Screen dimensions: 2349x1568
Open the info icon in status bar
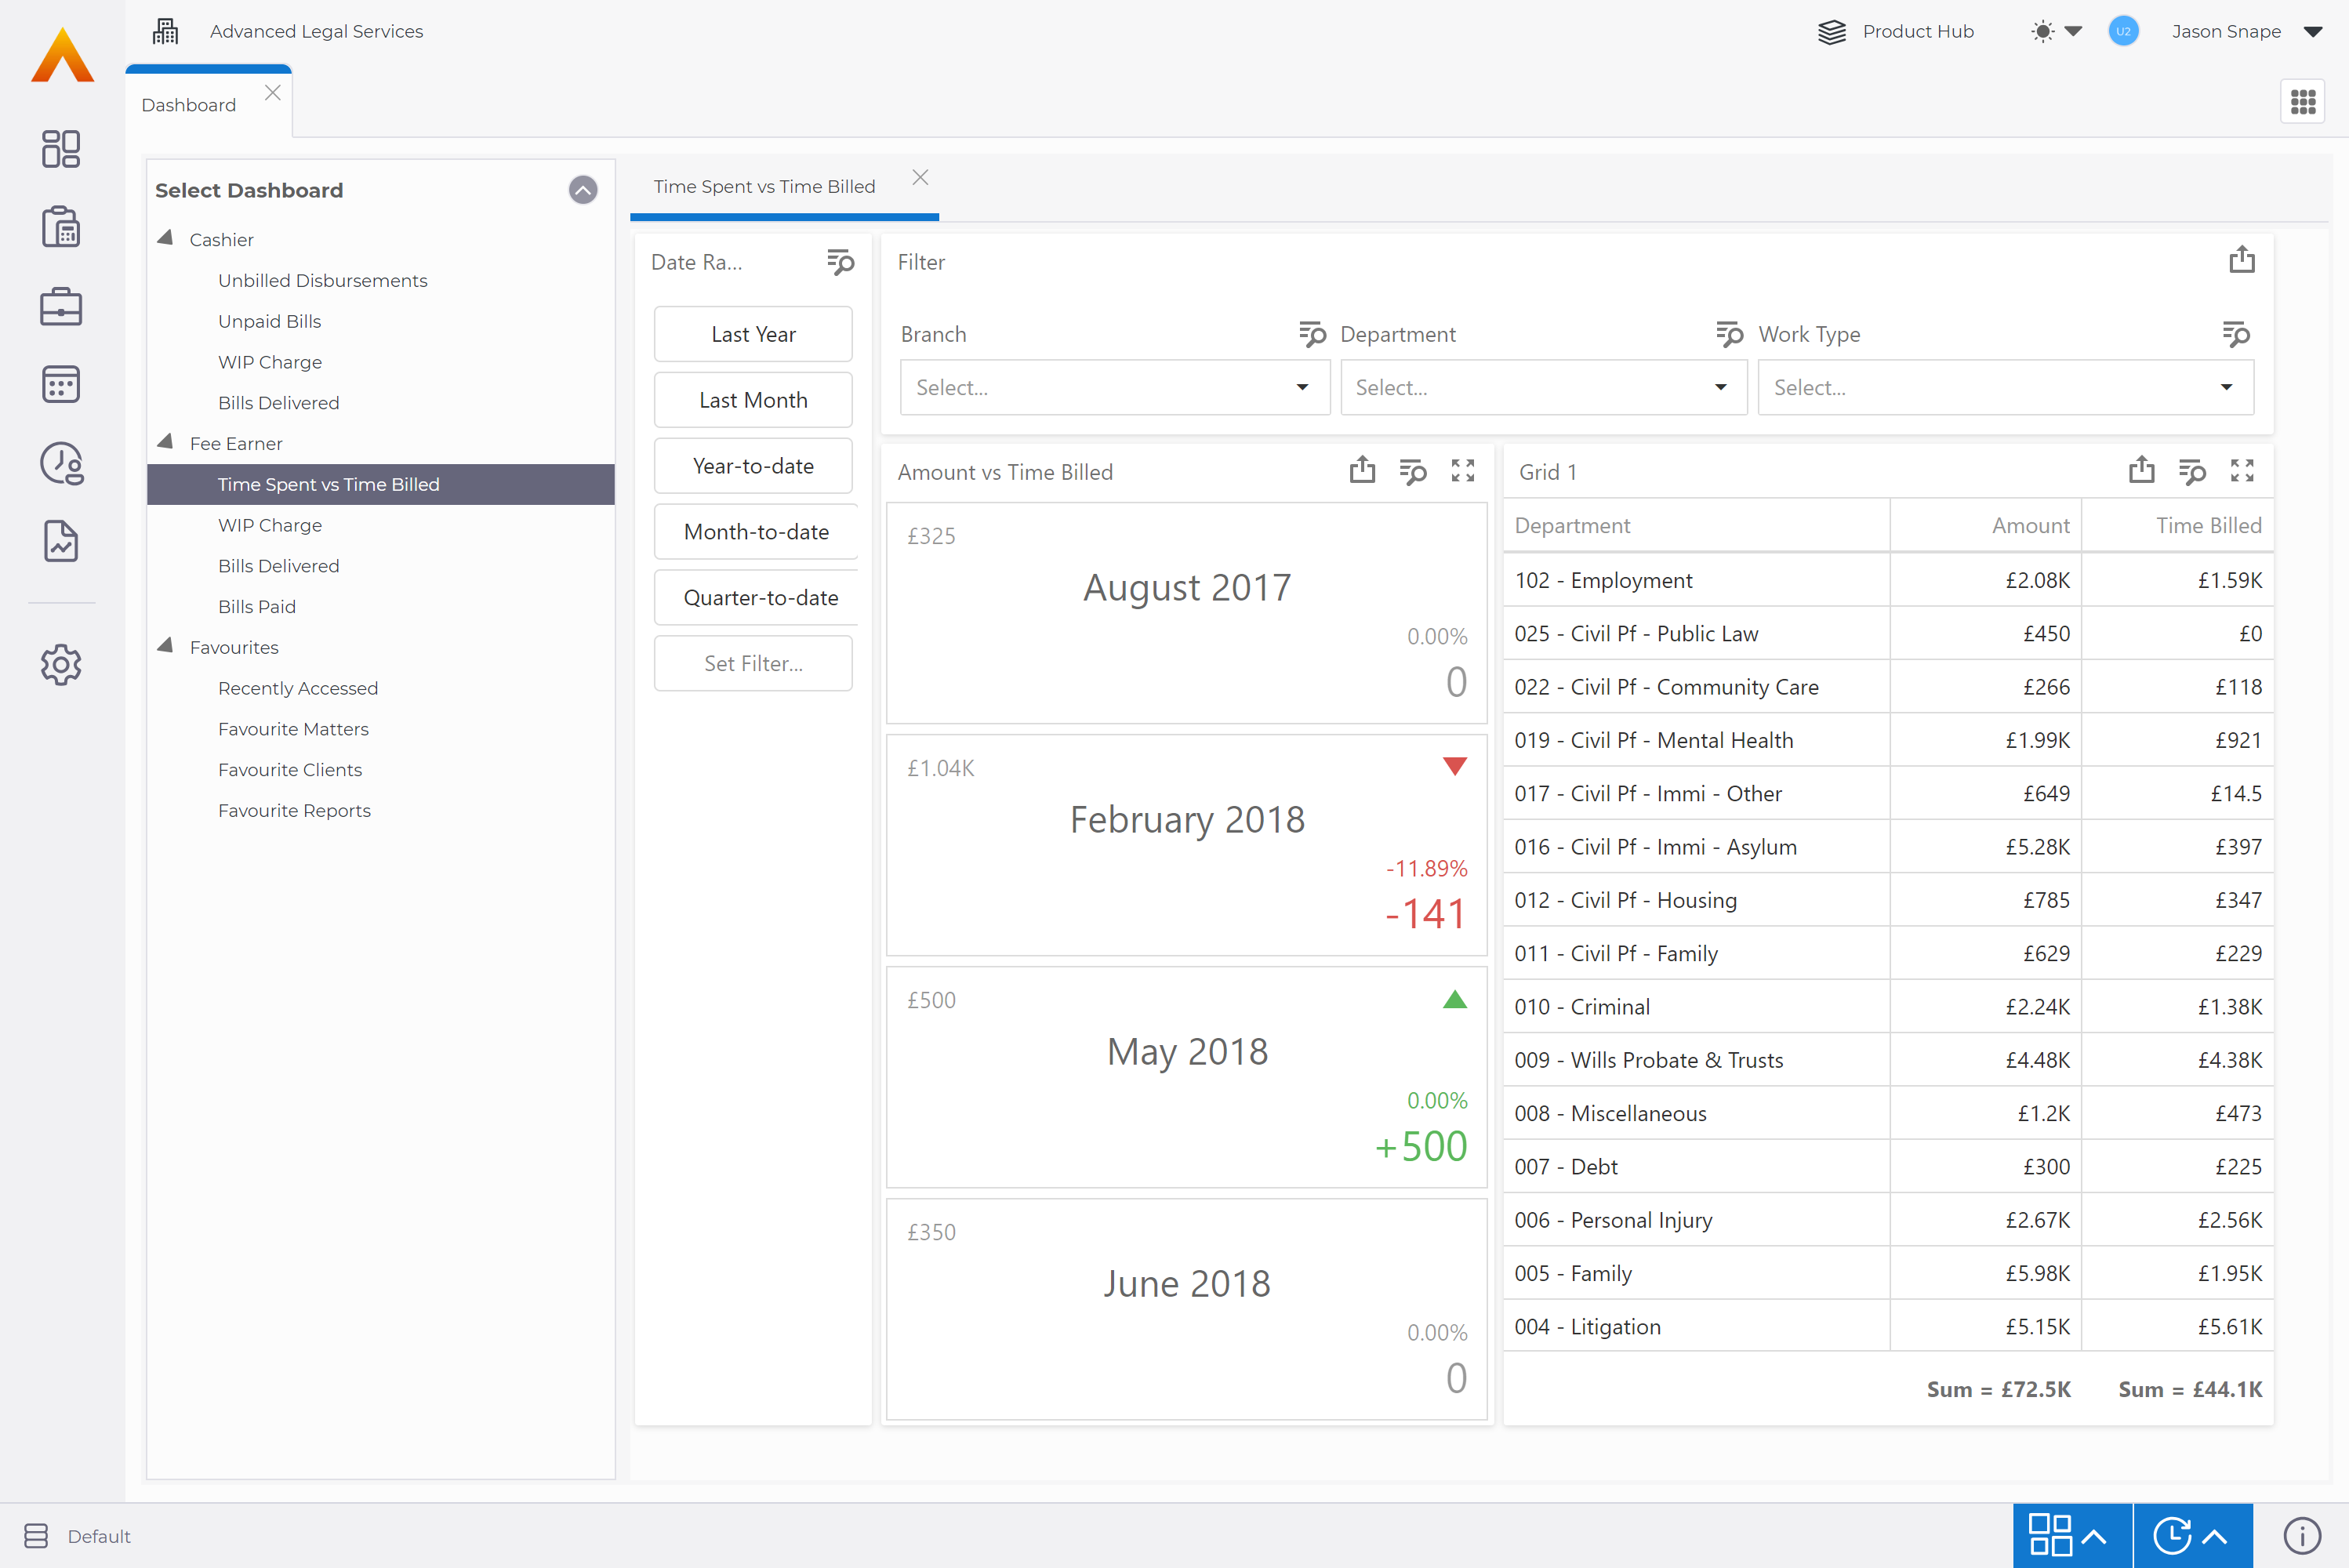(x=2301, y=1535)
